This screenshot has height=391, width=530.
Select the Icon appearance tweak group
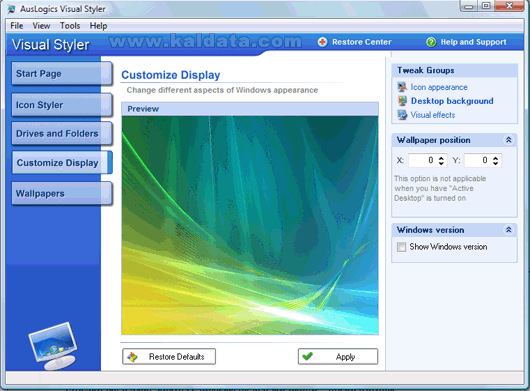pos(439,87)
